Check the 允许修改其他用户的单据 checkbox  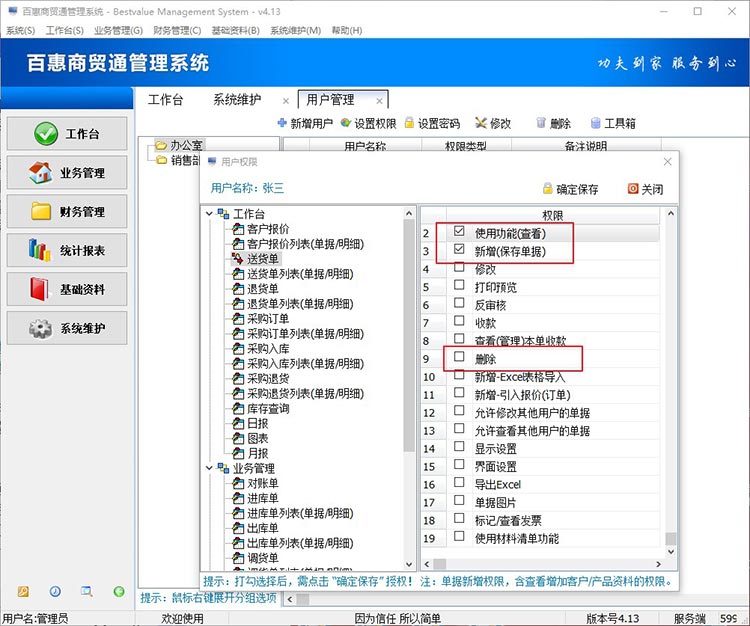tap(459, 410)
